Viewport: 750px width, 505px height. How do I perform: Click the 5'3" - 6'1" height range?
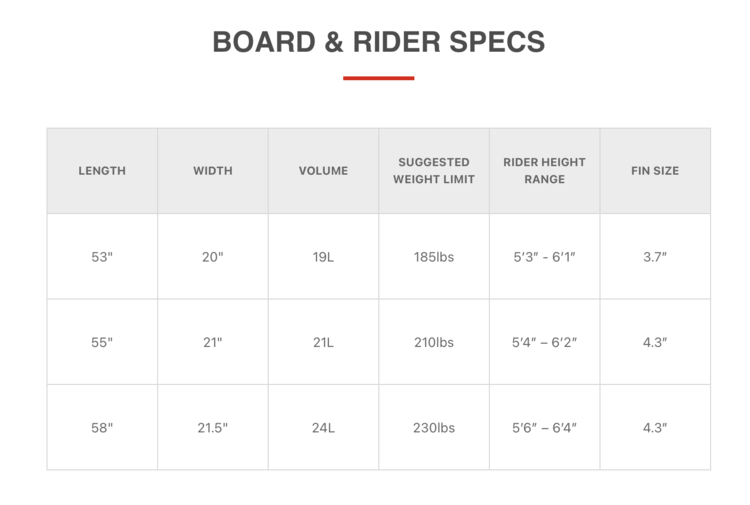[x=544, y=257]
